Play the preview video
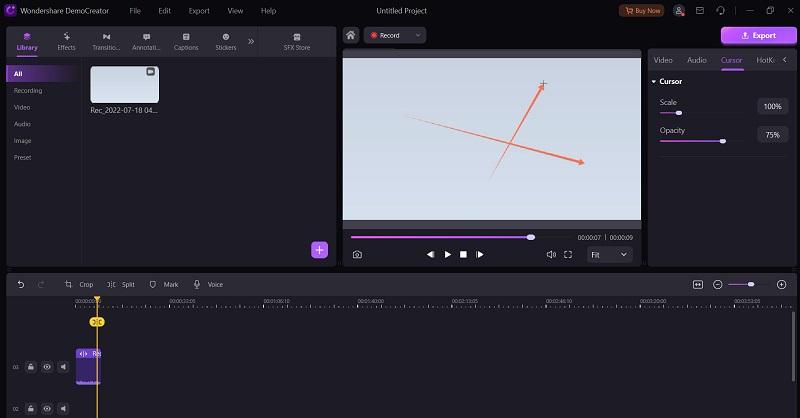The width and height of the screenshot is (800, 418). (x=447, y=254)
